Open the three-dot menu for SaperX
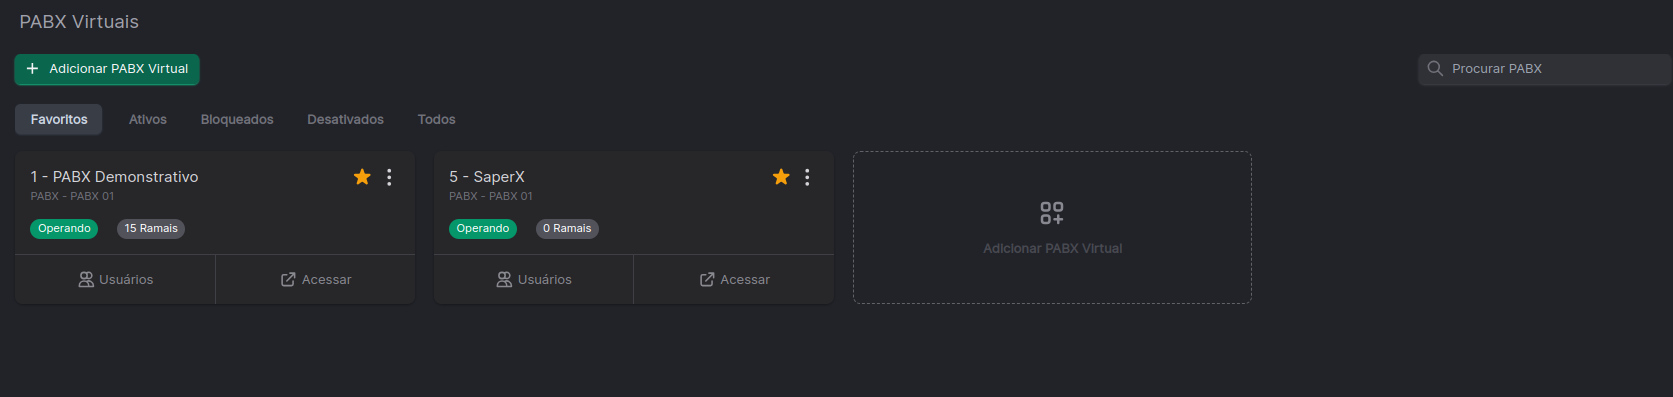The height and width of the screenshot is (397, 1673). pos(807,177)
